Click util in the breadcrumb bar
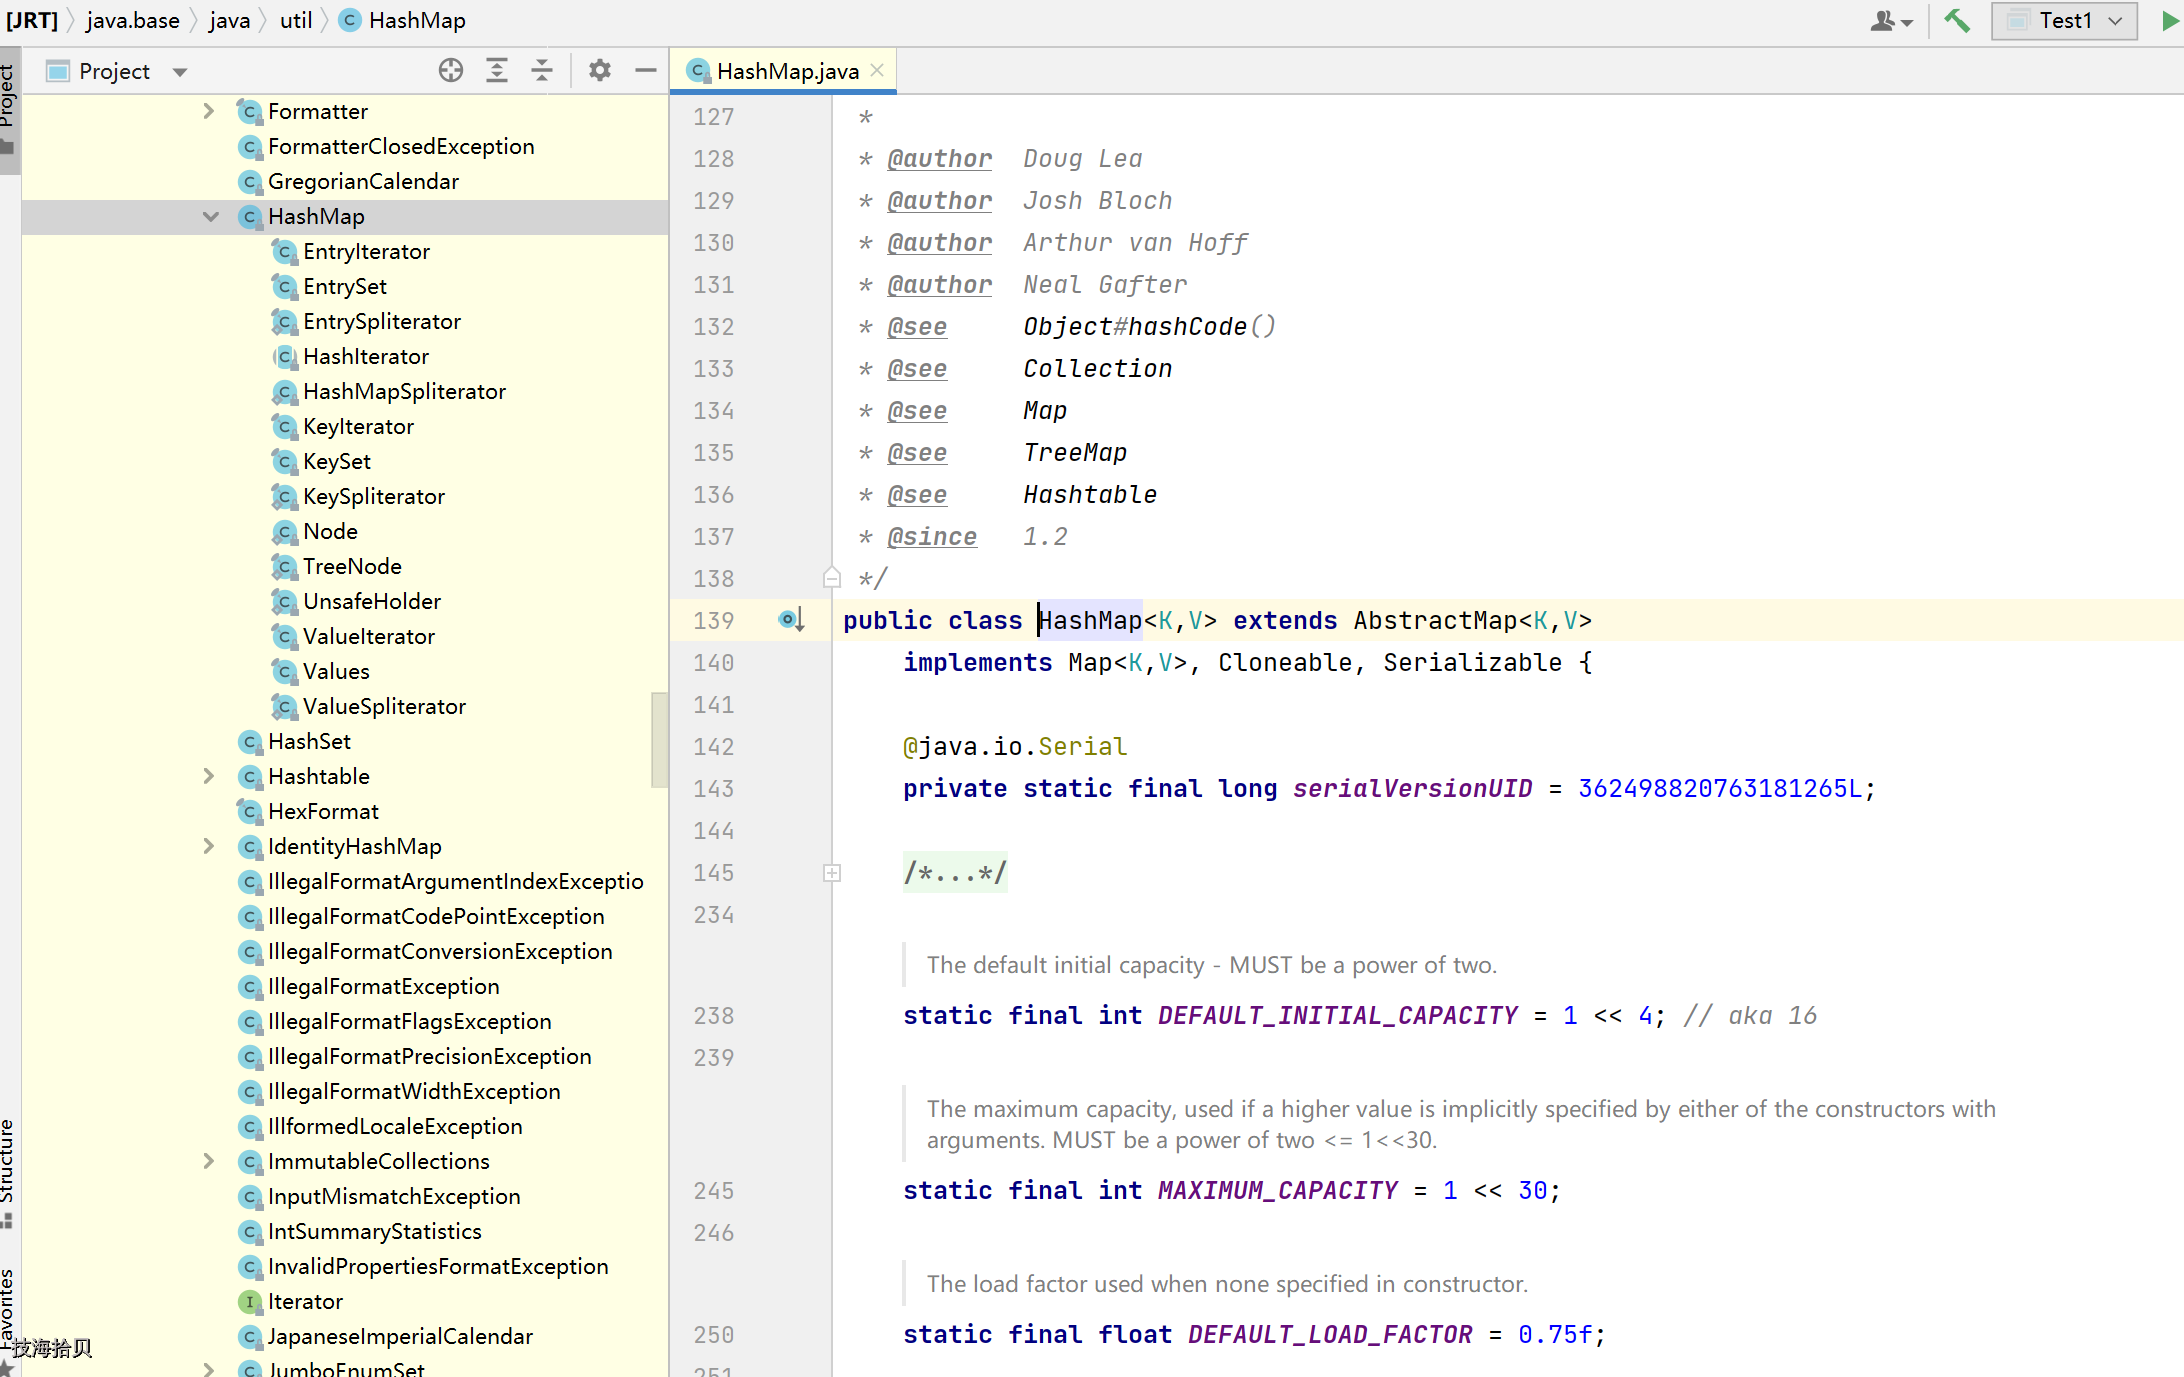 pyautogui.click(x=296, y=20)
